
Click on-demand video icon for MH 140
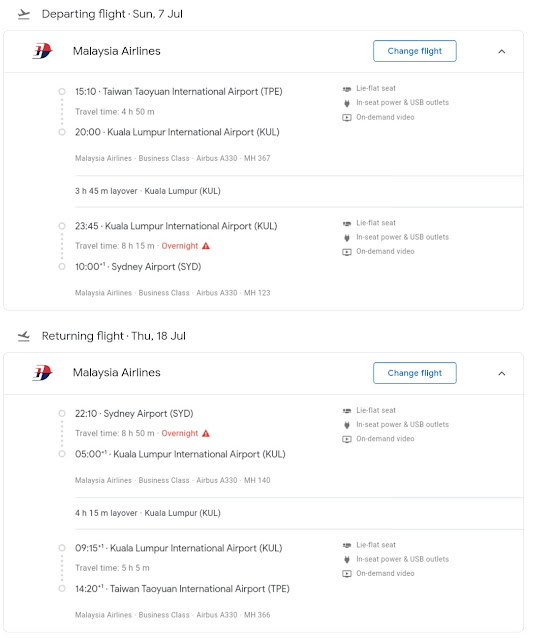[347, 439]
